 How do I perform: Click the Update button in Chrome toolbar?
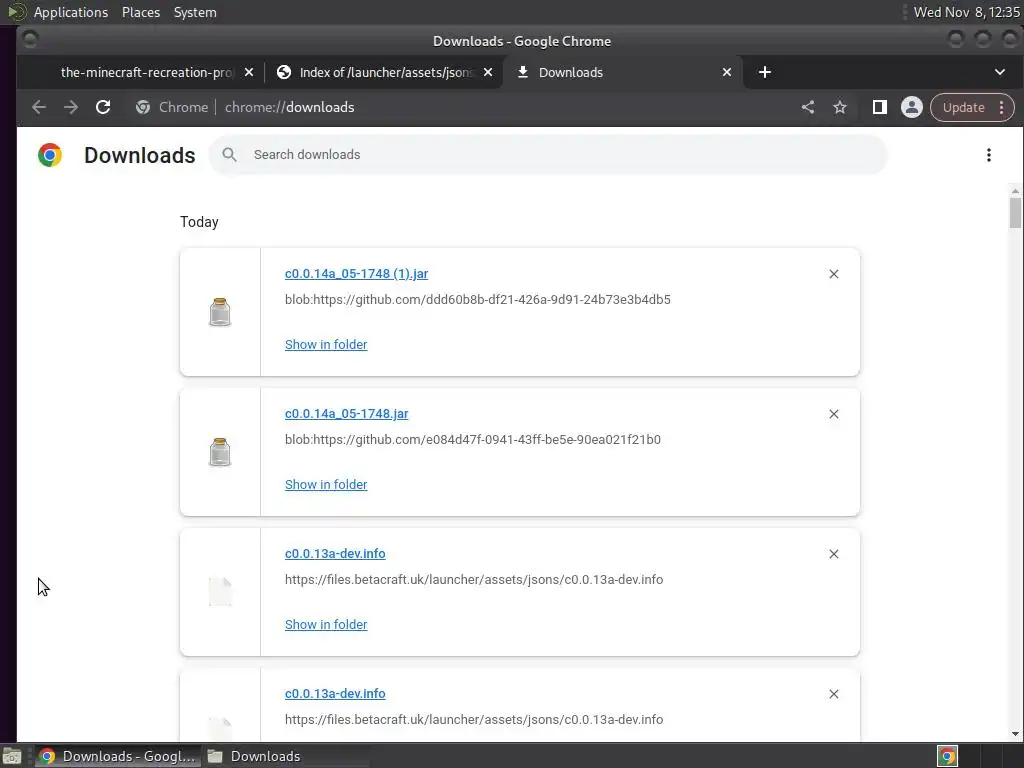point(963,107)
